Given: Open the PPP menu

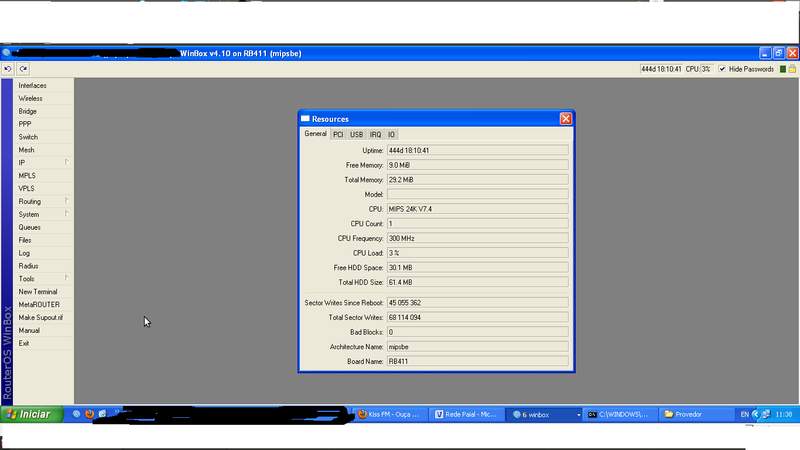Looking at the screenshot, I should point(24,124).
